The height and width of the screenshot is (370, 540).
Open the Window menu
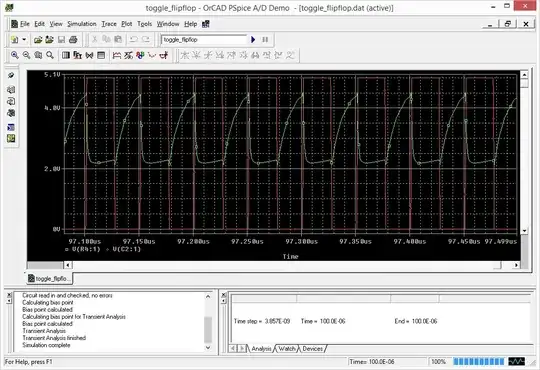point(168,24)
